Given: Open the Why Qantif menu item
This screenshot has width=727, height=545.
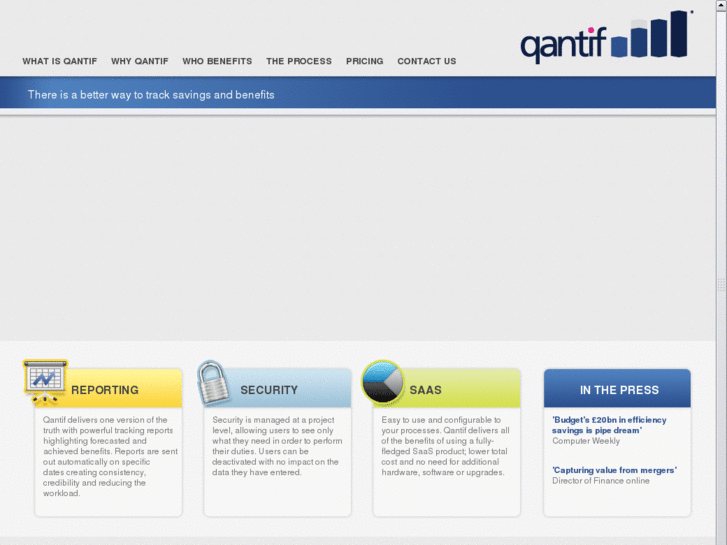Looking at the screenshot, I should 140,61.
